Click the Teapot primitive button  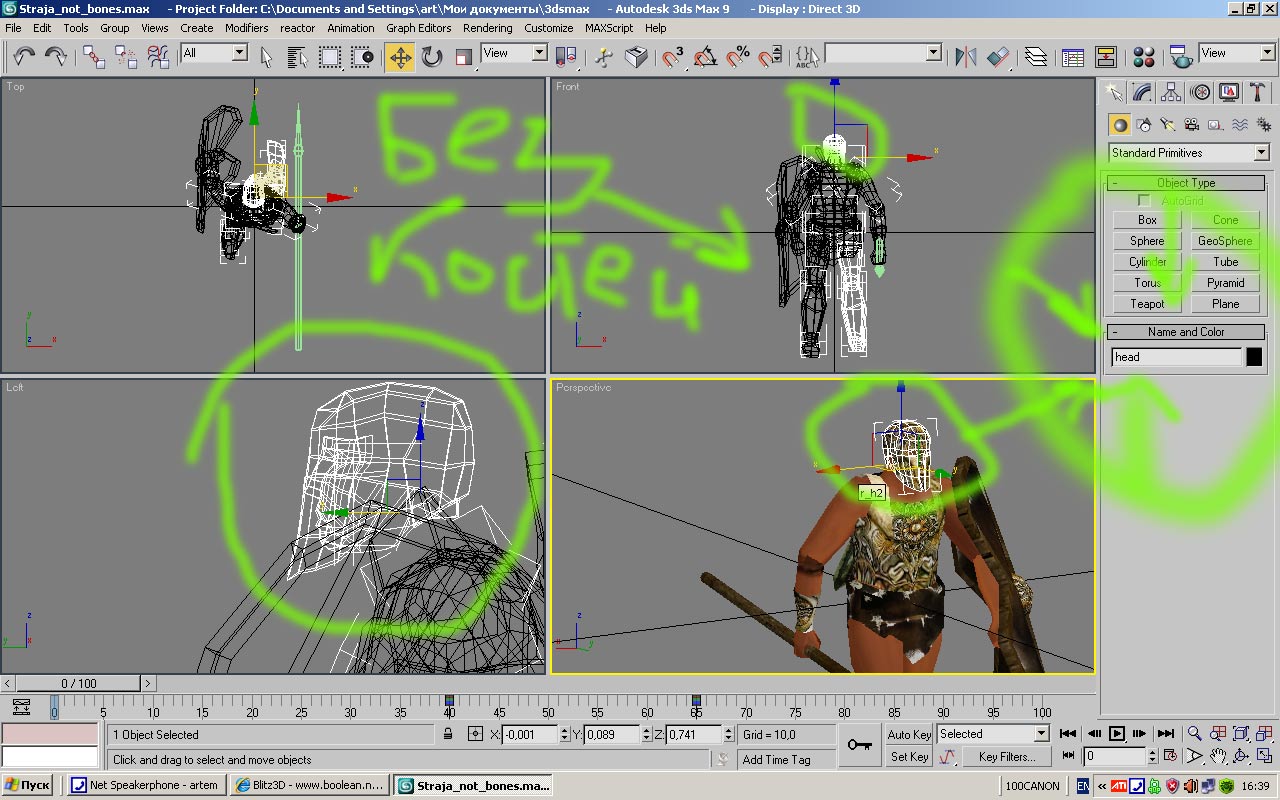click(x=1147, y=304)
